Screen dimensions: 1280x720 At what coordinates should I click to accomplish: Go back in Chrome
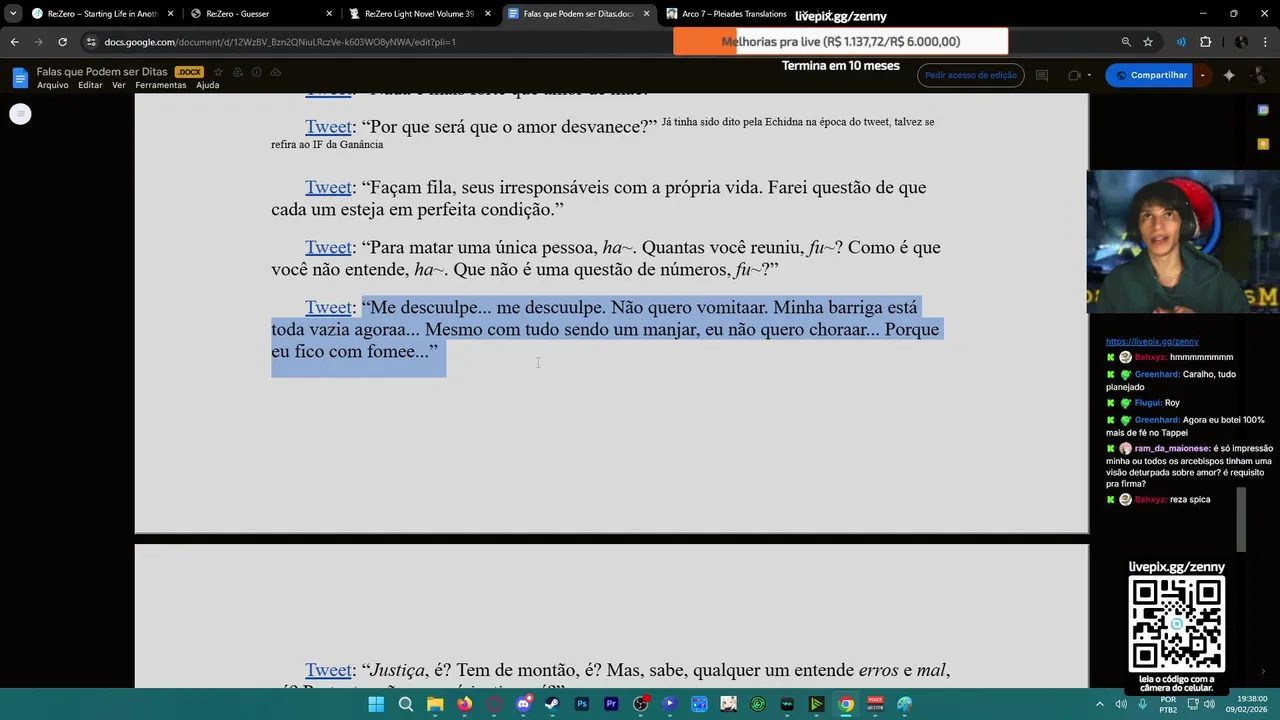(14, 42)
